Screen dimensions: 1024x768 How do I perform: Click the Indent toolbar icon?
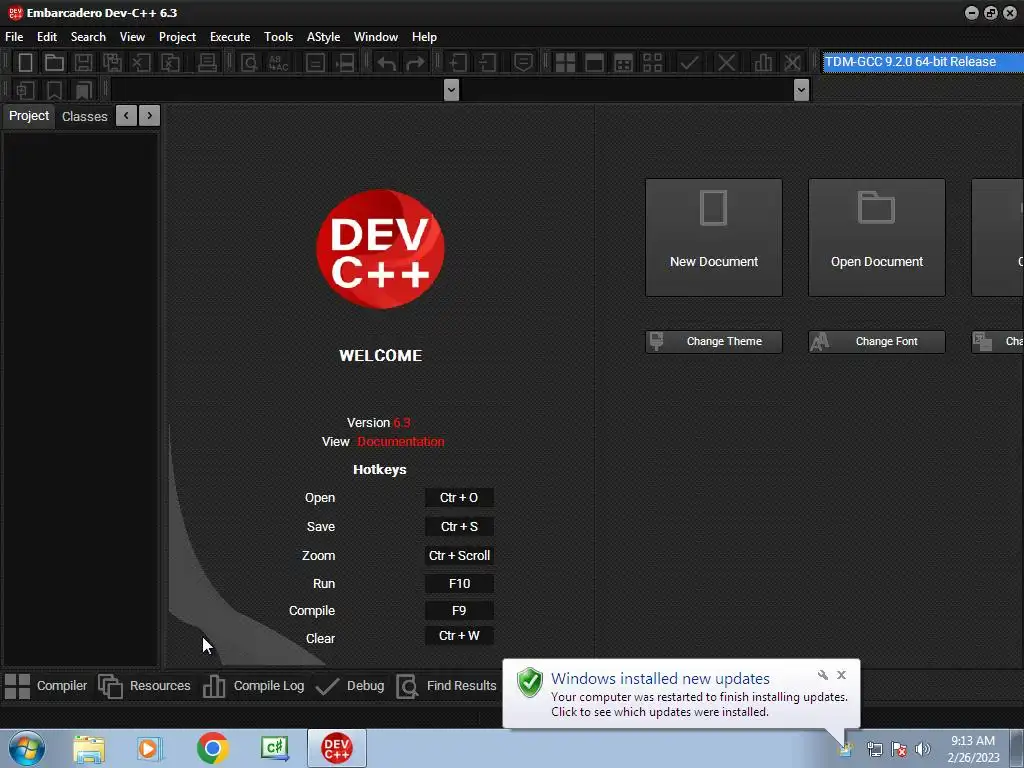[458, 63]
